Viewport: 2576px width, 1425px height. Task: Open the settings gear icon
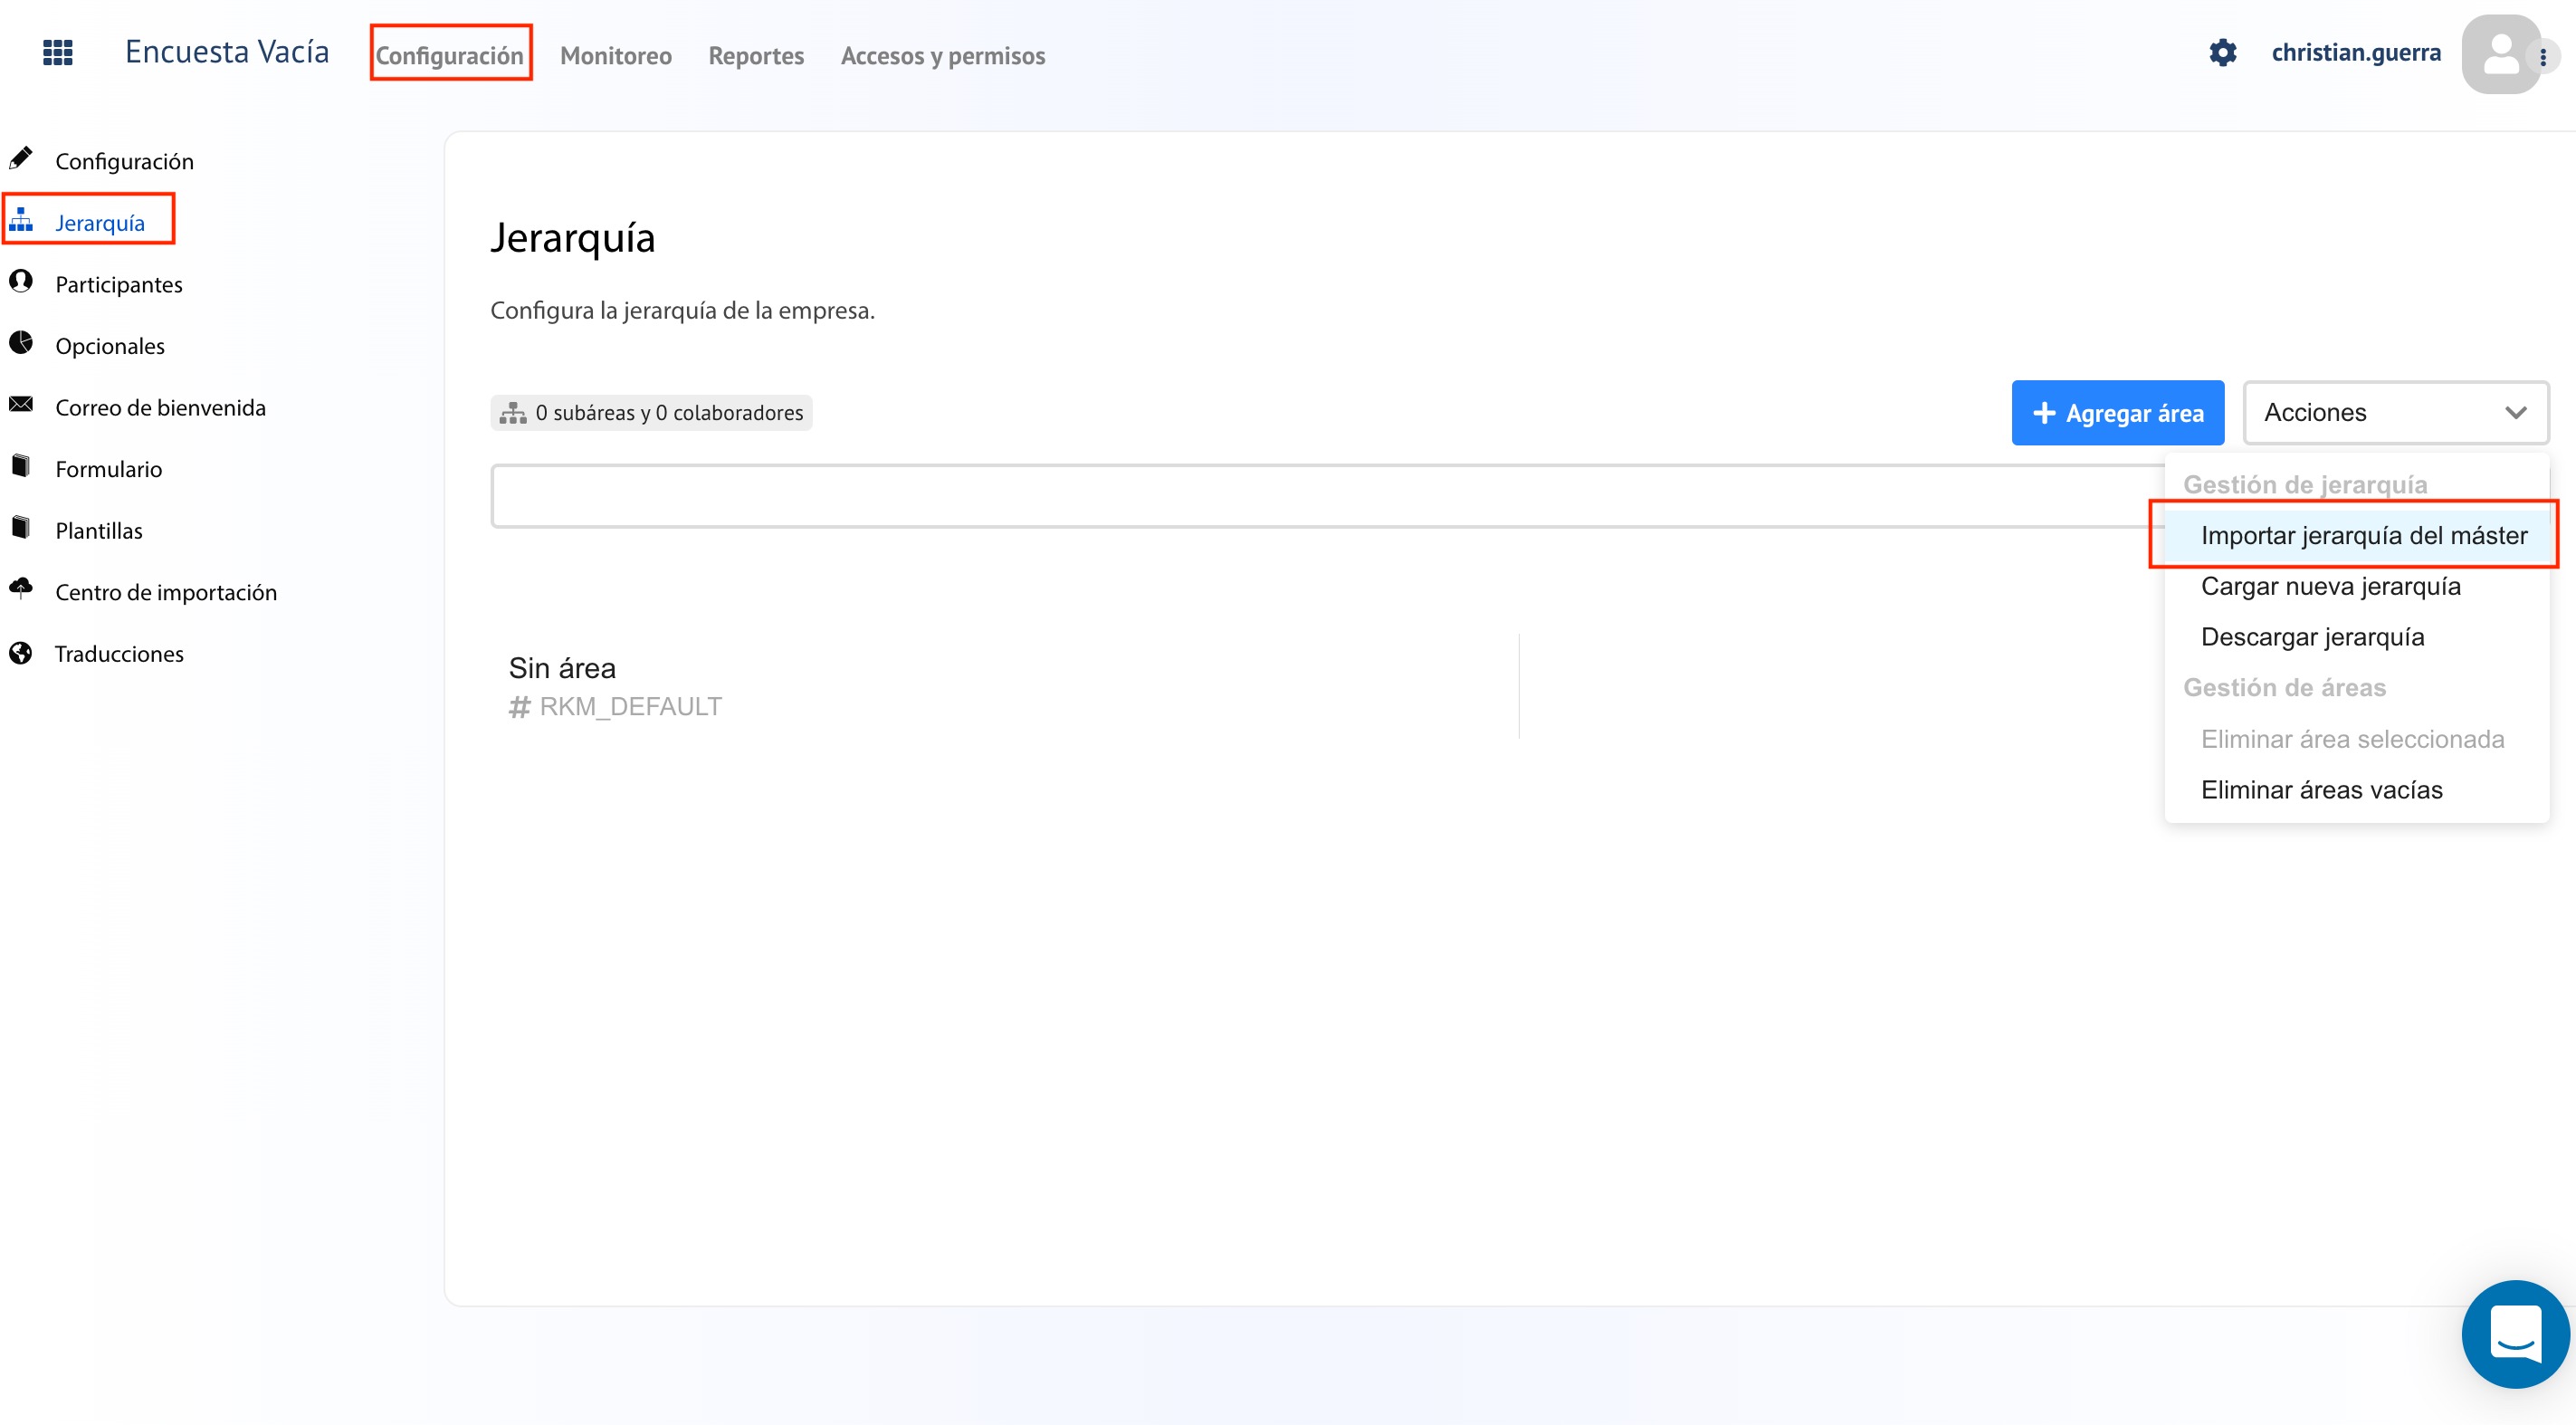[x=2222, y=52]
